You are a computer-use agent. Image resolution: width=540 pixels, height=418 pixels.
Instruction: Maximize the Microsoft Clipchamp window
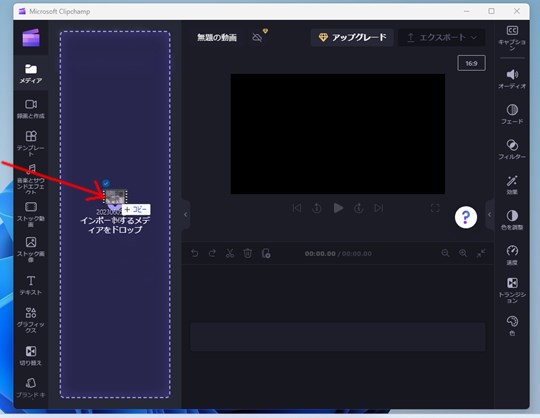click(491, 11)
